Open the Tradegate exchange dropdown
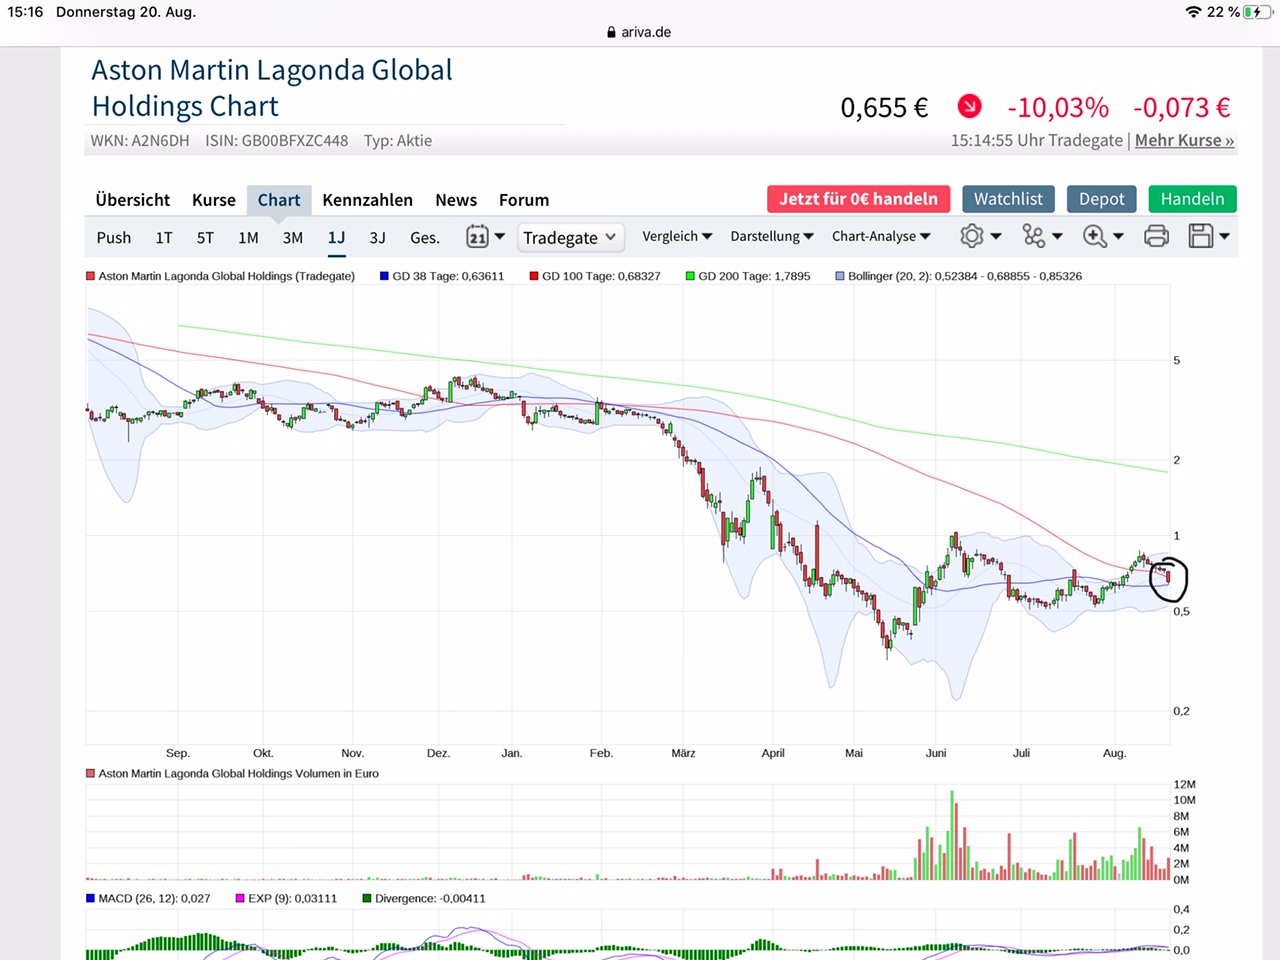This screenshot has width=1280, height=960. click(x=570, y=237)
